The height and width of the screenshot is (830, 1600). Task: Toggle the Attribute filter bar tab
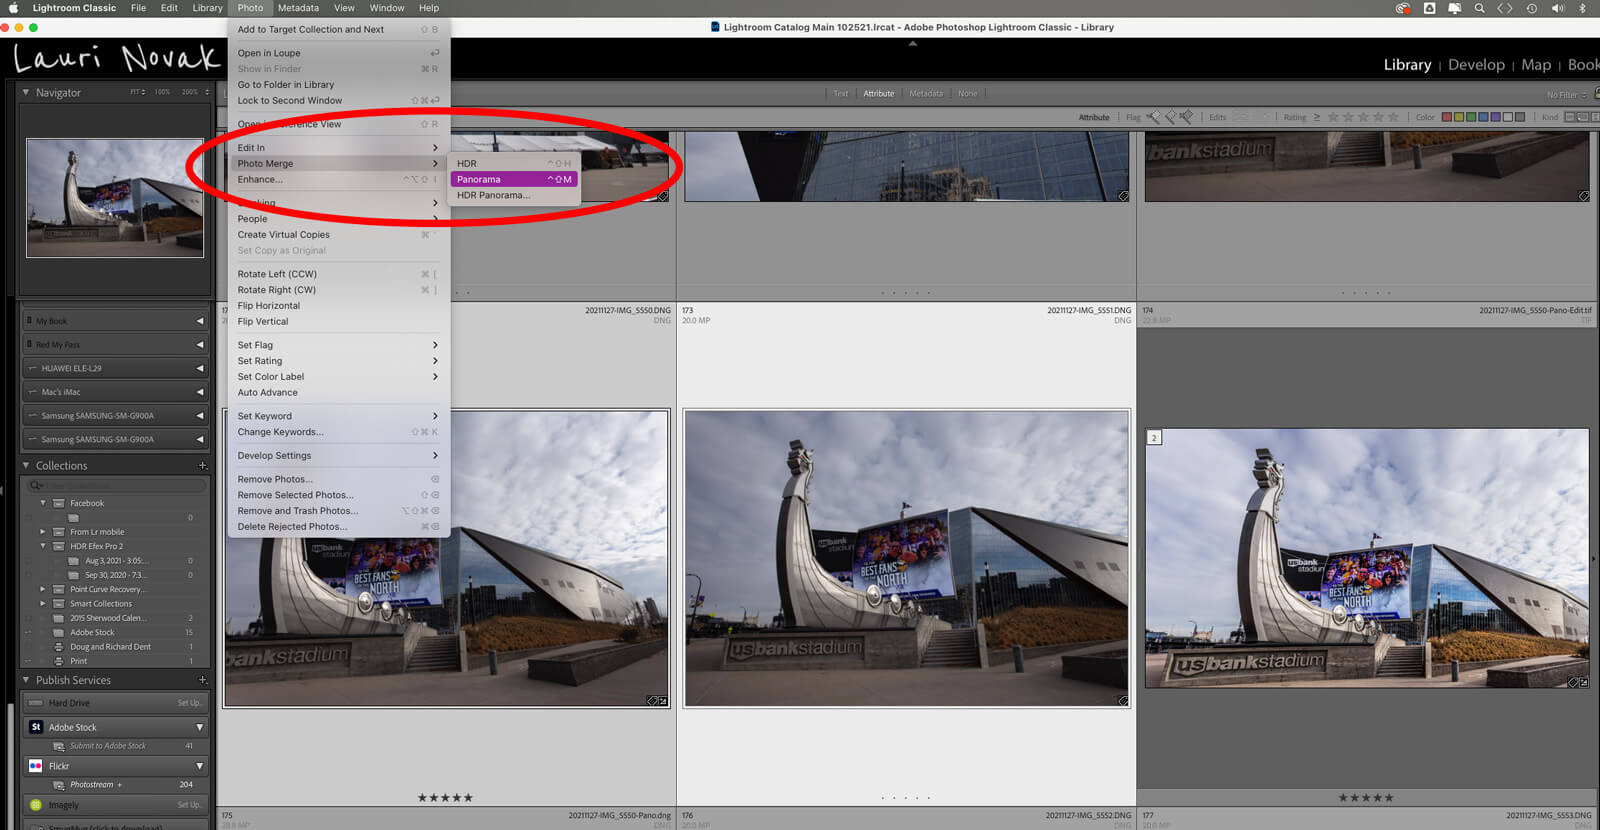tap(879, 94)
